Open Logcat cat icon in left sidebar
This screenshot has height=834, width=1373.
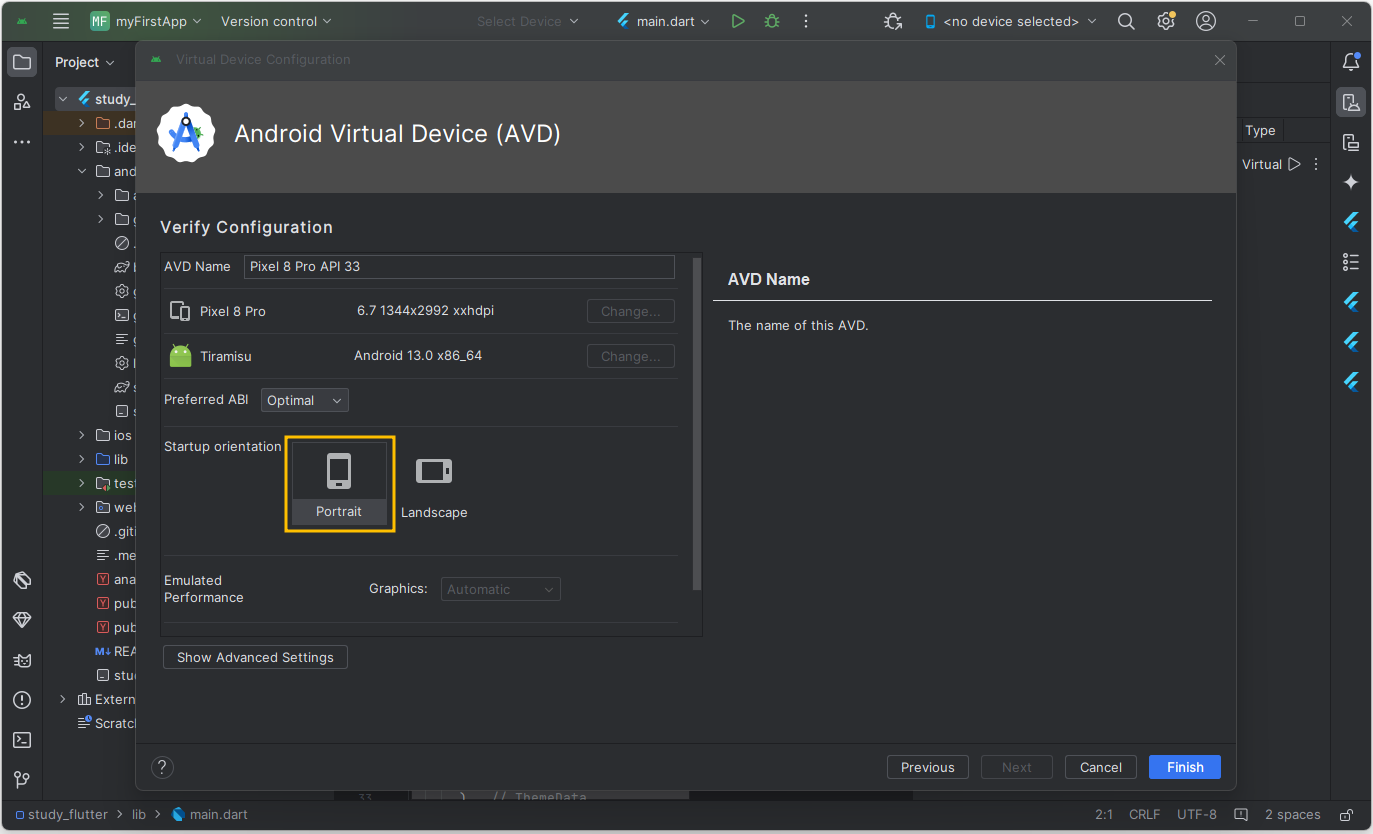[22, 660]
